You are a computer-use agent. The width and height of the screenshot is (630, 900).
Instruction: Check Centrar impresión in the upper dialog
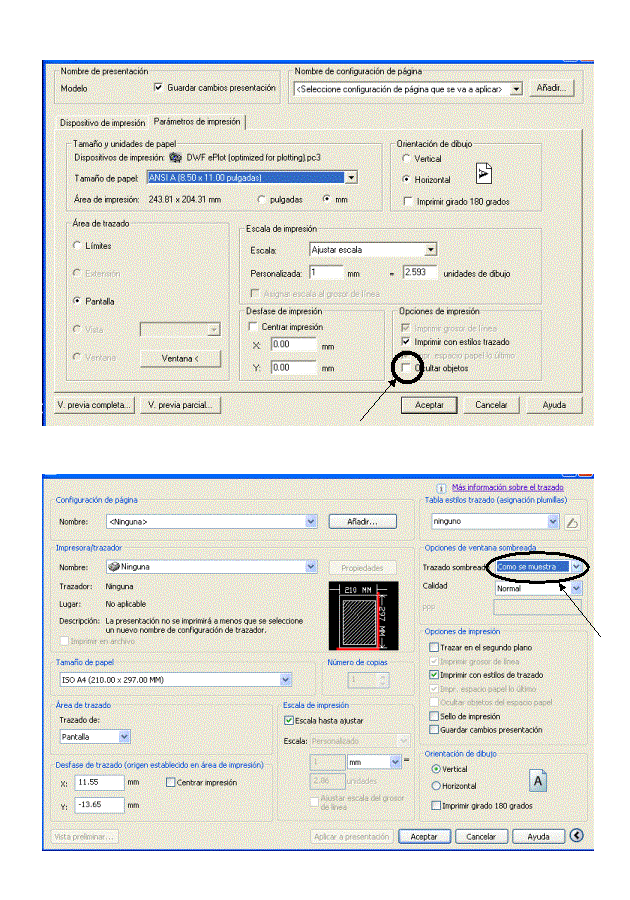pos(252,326)
